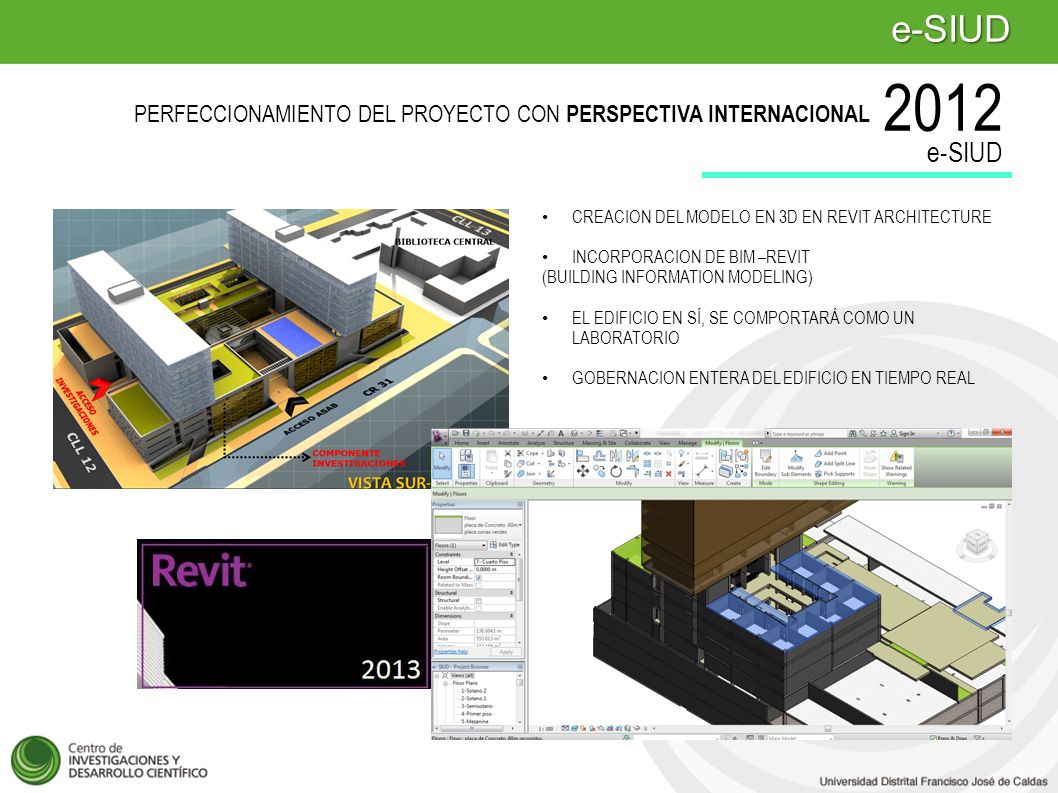Close the Properties palette
The height and width of the screenshot is (793, 1058).
pos(520,504)
